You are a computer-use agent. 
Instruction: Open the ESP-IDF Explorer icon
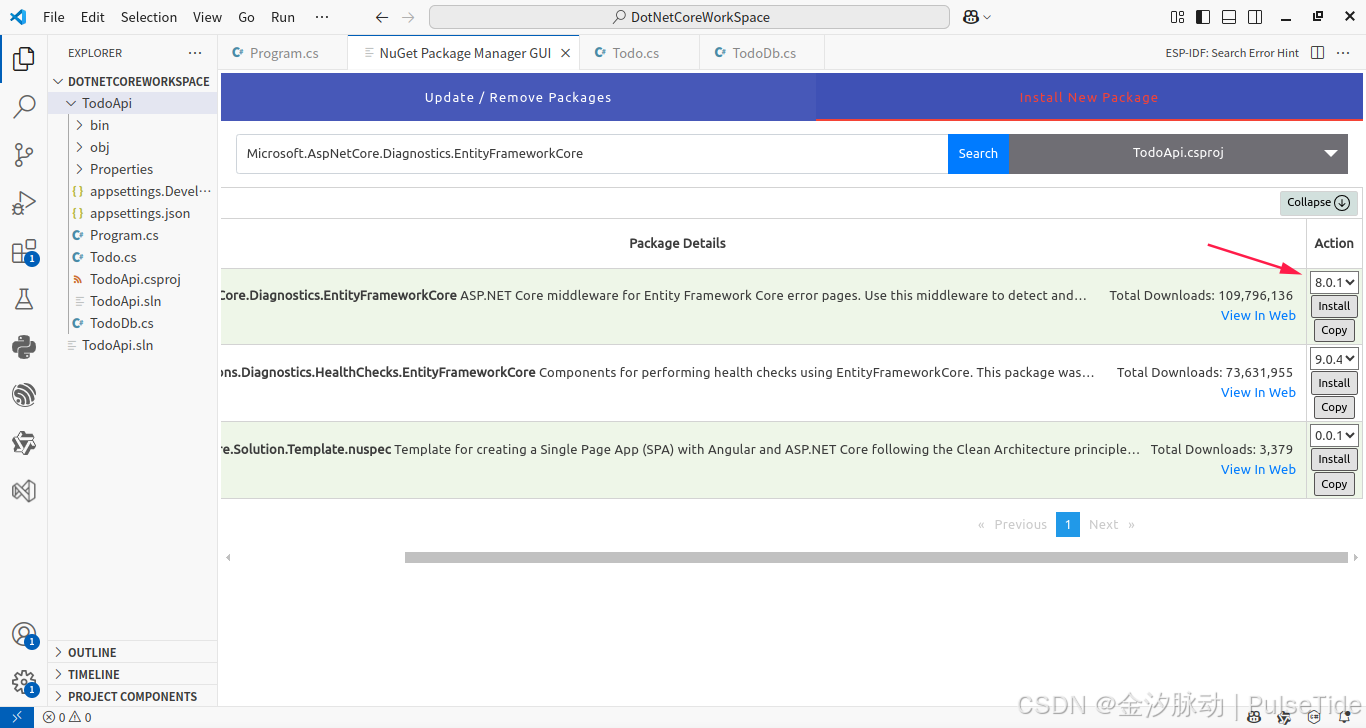(x=24, y=395)
